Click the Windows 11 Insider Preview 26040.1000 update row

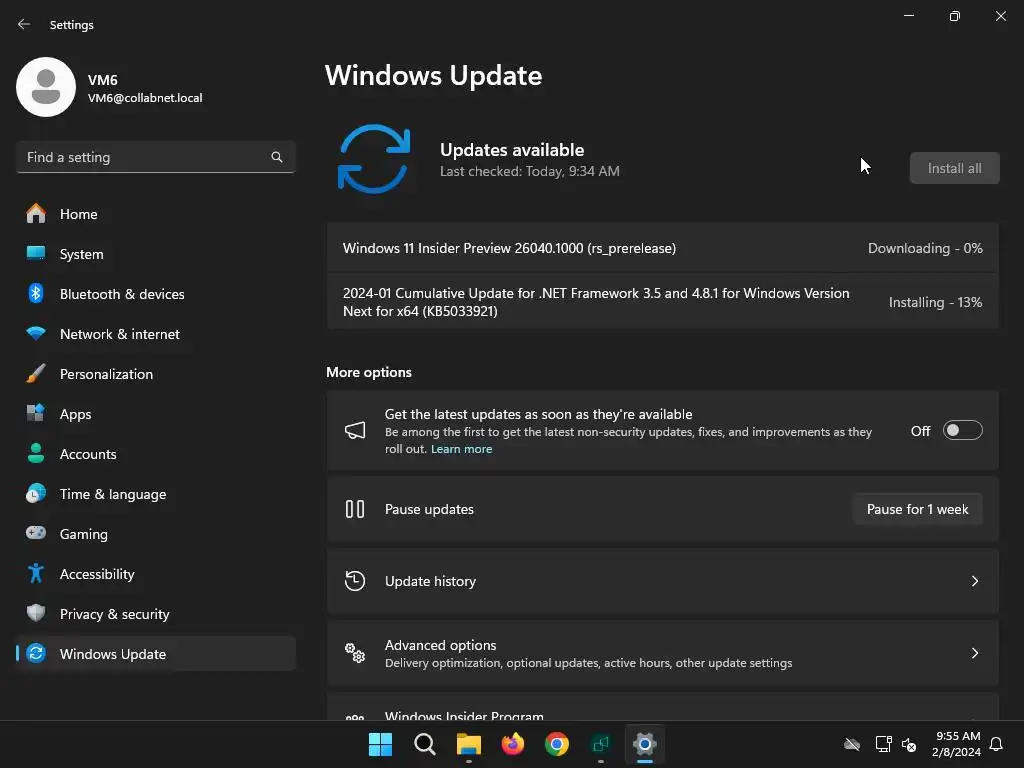662,248
